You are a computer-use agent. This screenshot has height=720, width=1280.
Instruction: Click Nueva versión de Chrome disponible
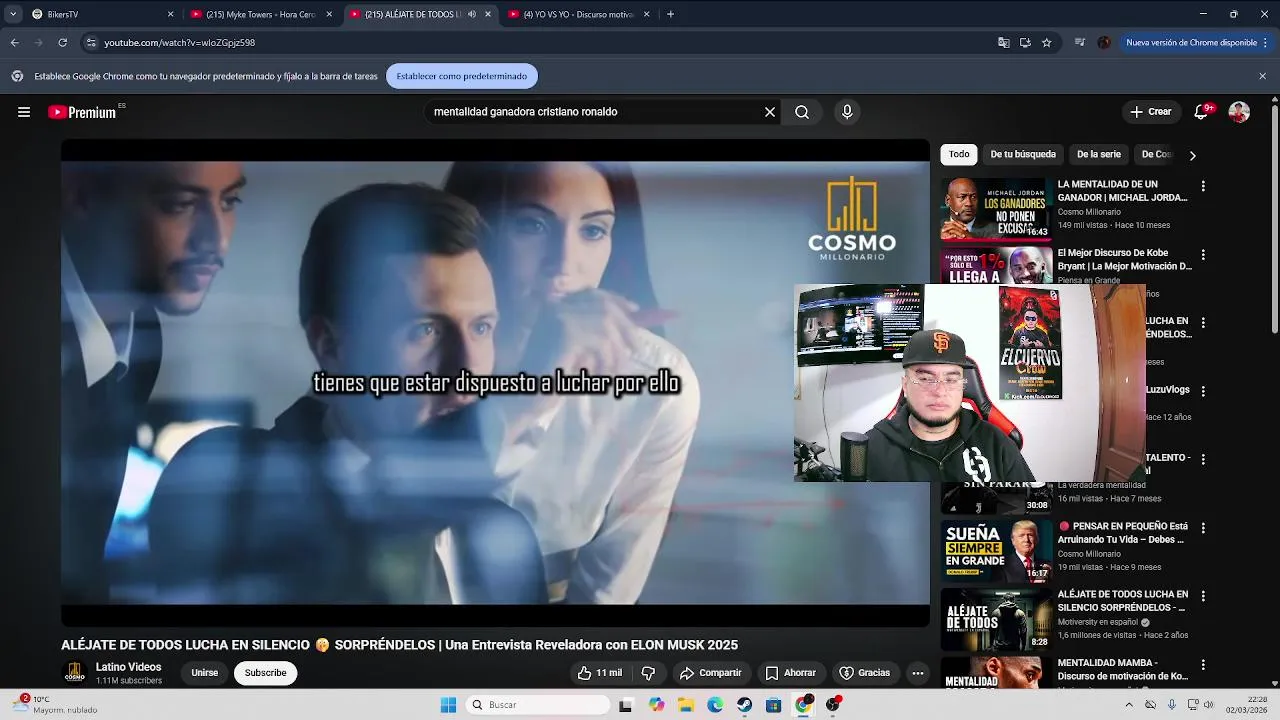pyautogui.click(x=1190, y=43)
